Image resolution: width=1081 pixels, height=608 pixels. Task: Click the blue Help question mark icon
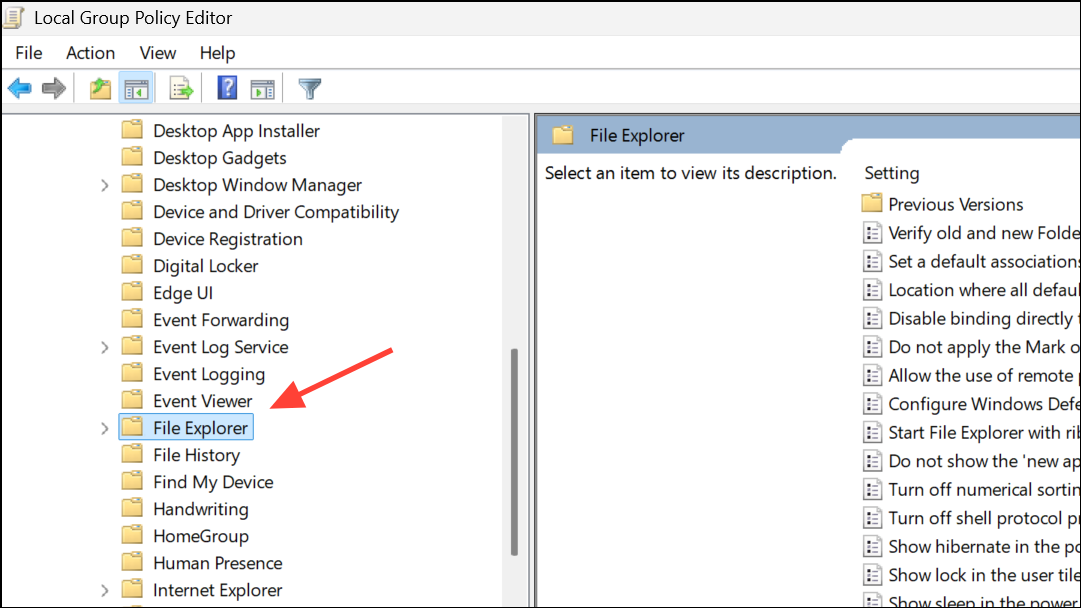[227, 88]
